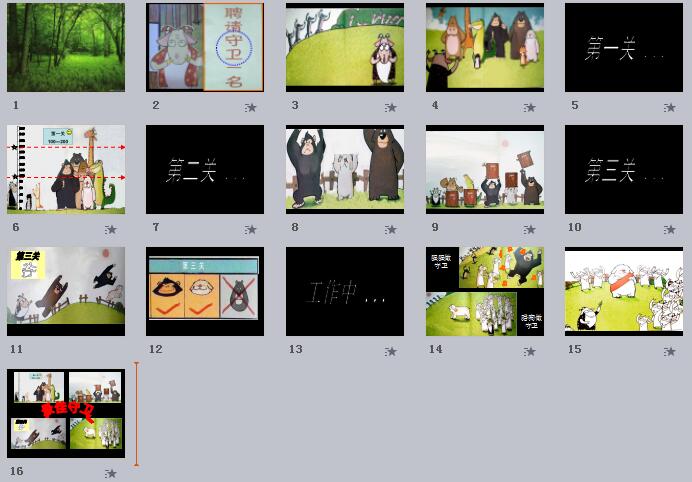Click the animation star icon under slide 6

click(111, 229)
